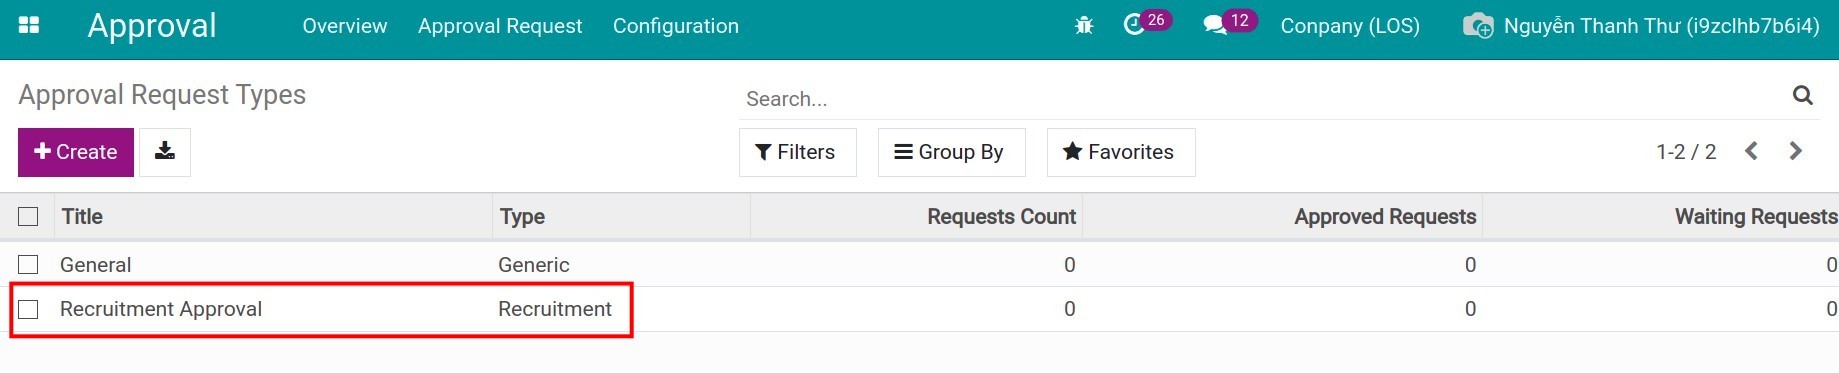1839x373 pixels.
Task: Open the Recruitment Approval record
Action: pyautogui.click(x=161, y=309)
